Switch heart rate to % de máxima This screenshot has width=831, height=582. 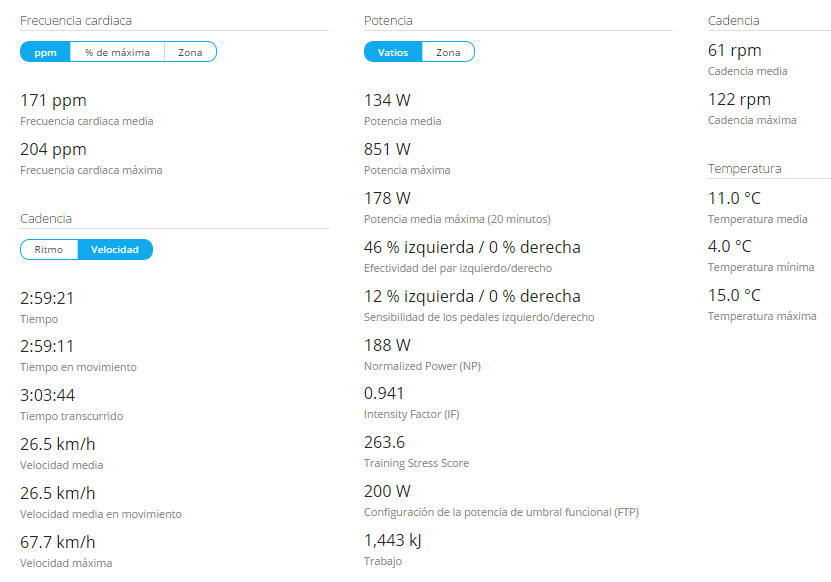tap(117, 52)
